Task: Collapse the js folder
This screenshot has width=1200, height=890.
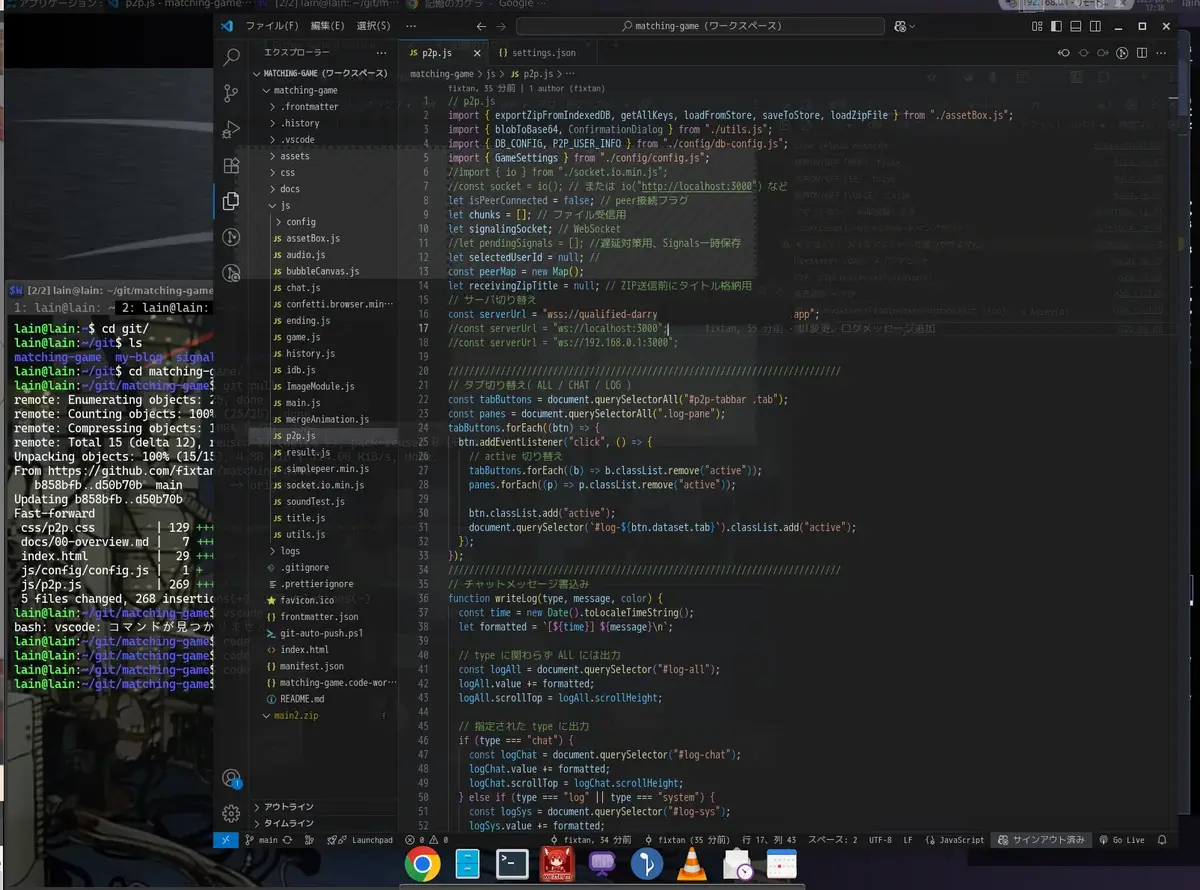Action: [x=284, y=205]
